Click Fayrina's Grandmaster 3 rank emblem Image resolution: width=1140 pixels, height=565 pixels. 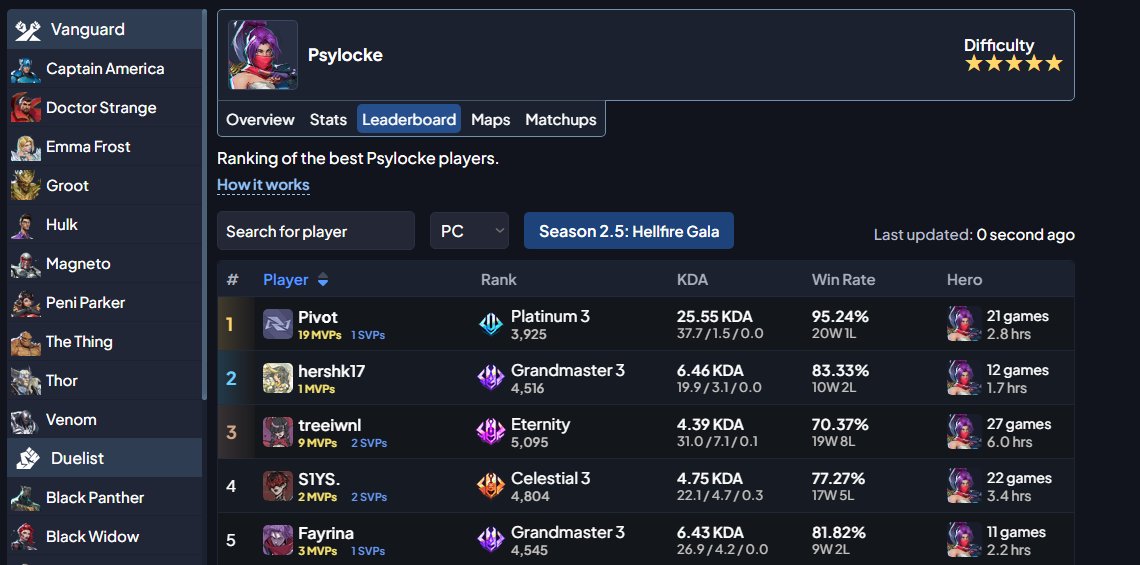click(x=491, y=540)
